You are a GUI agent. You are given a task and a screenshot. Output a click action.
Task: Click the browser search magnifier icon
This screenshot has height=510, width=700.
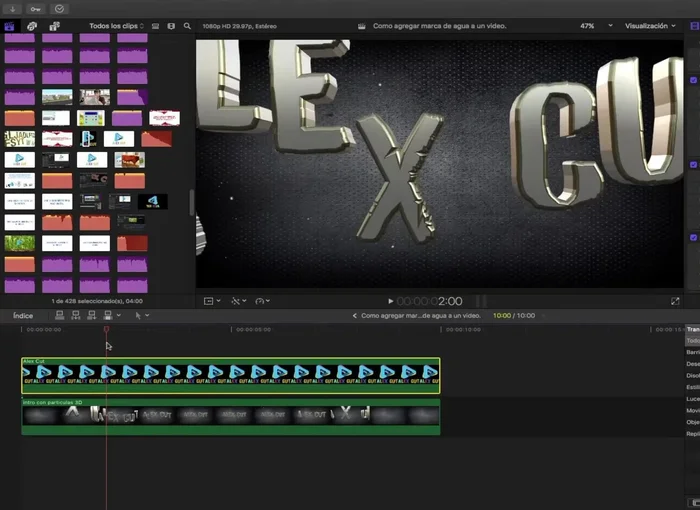pyautogui.click(x=187, y=25)
